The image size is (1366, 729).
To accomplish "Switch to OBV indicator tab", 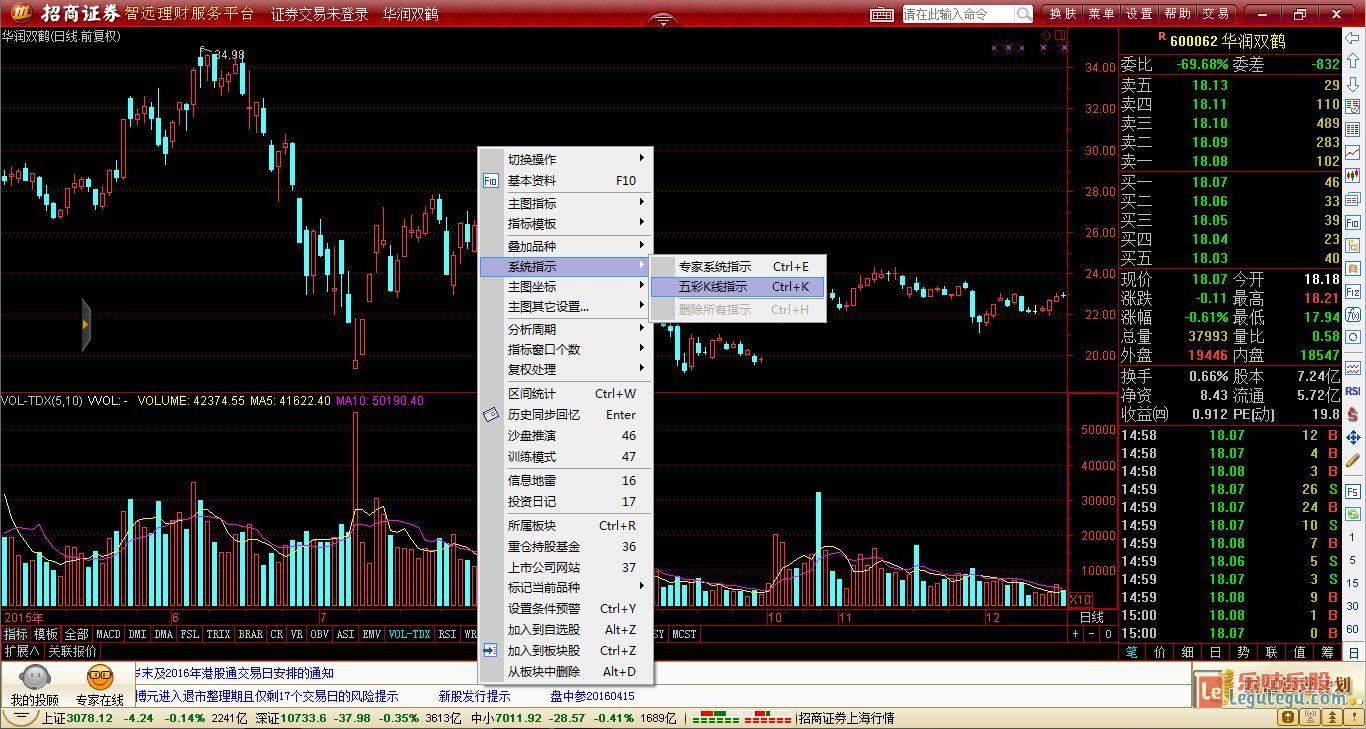I will pyautogui.click(x=320, y=634).
